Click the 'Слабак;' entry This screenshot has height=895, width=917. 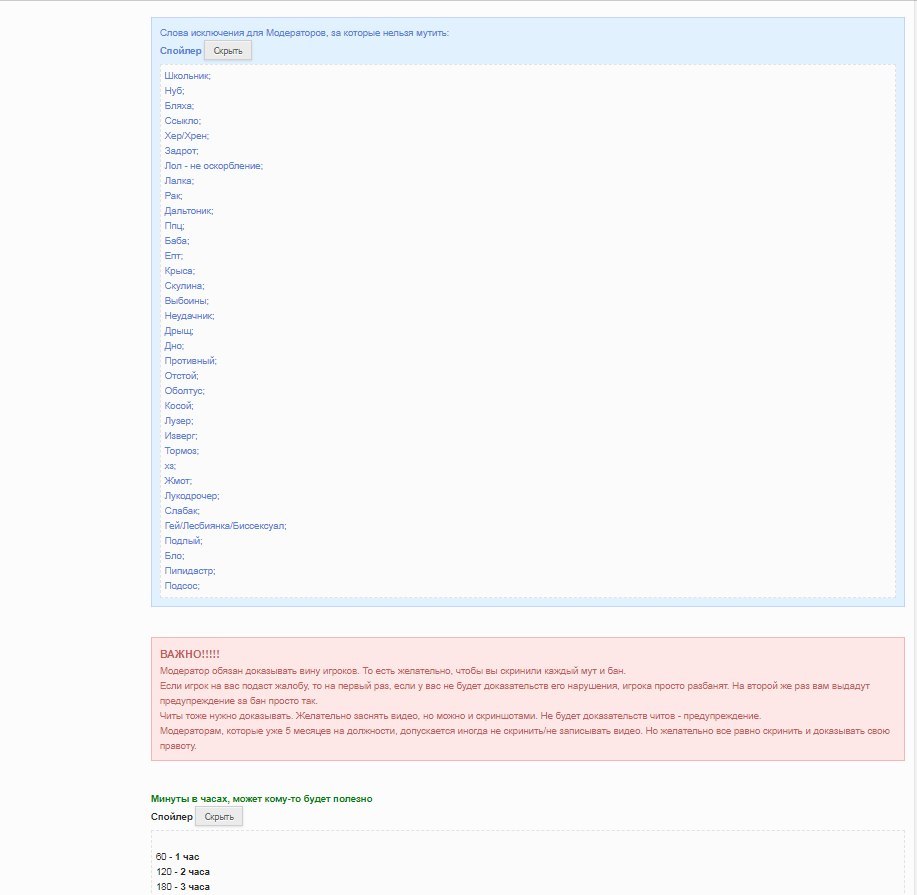[182, 510]
